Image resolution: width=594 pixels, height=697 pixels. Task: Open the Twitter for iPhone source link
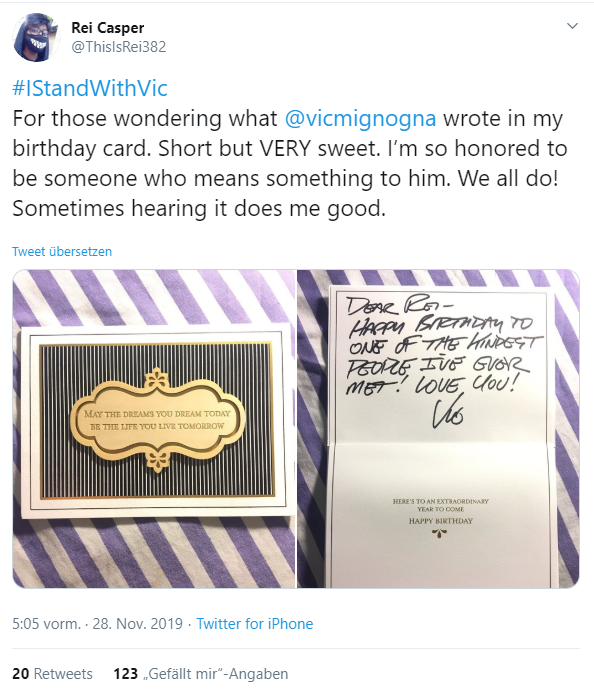[255, 624]
